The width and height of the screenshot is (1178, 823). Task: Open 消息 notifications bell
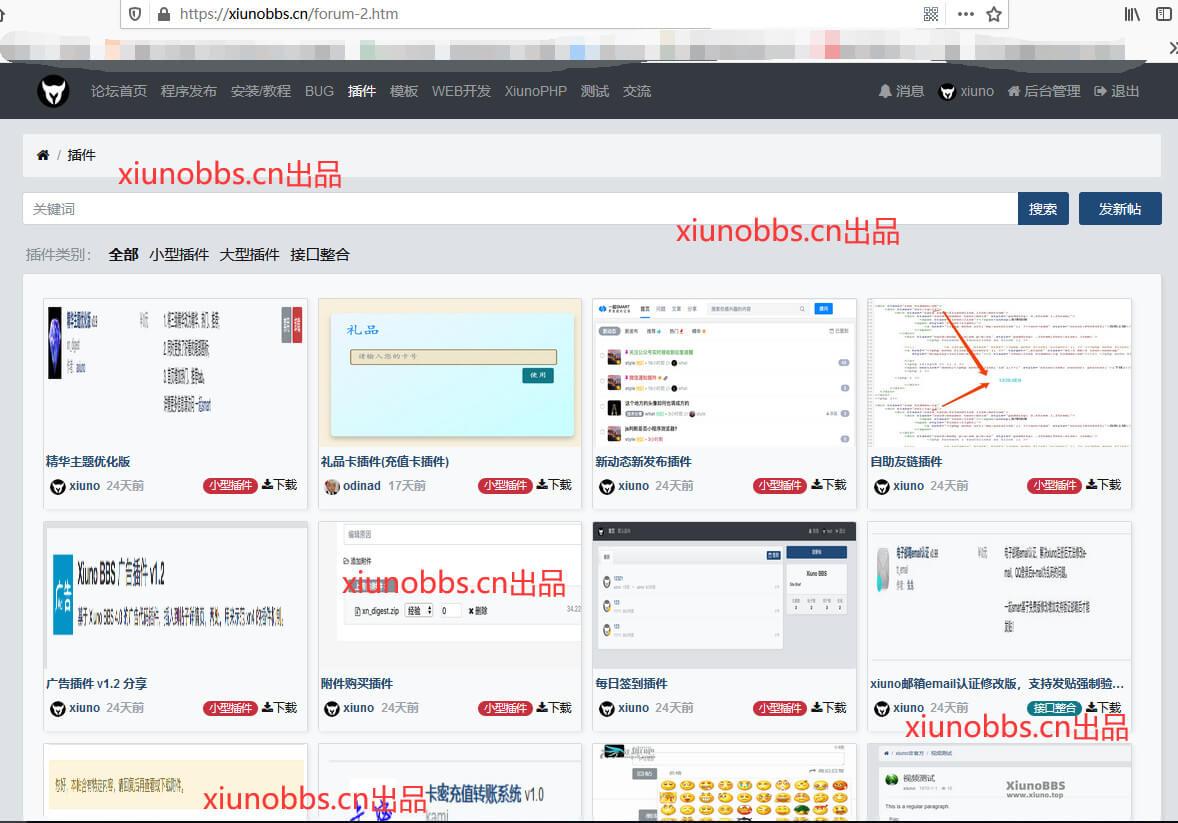coord(901,91)
